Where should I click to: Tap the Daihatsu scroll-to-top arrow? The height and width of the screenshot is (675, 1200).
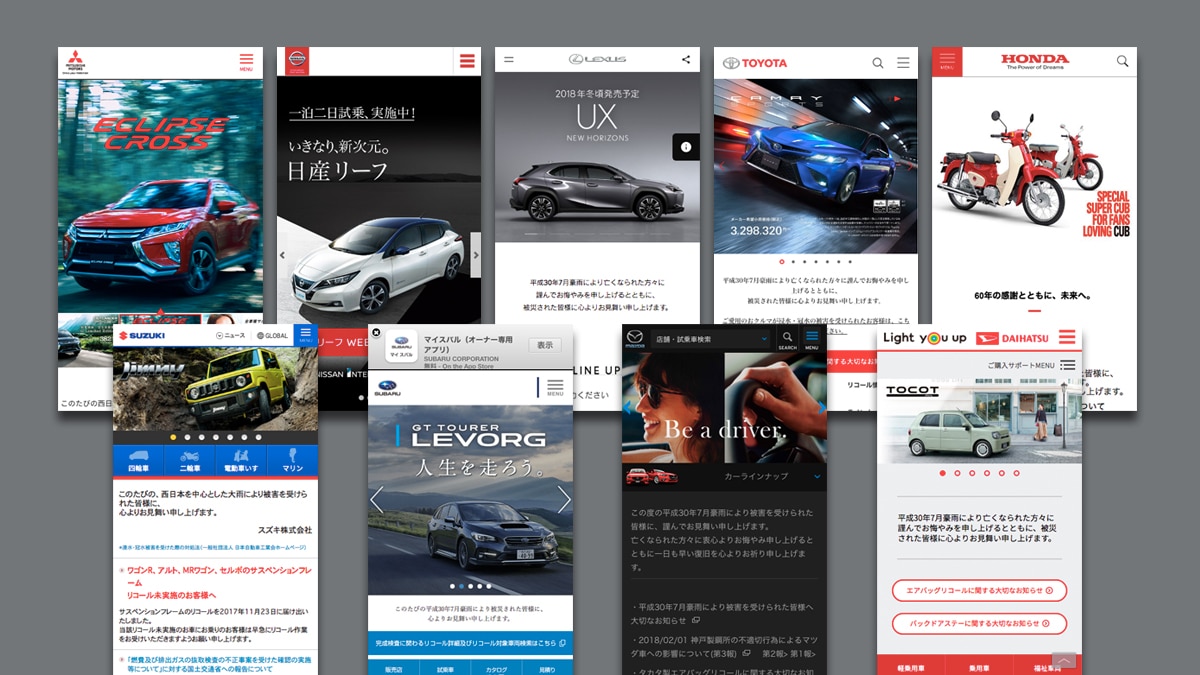tap(1064, 661)
